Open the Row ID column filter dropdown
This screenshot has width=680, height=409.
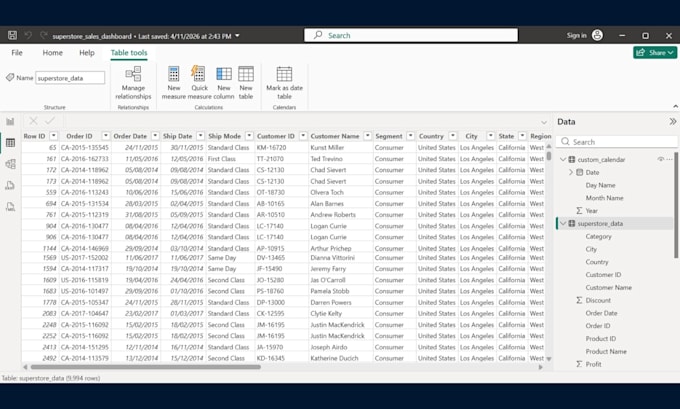click(53, 136)
